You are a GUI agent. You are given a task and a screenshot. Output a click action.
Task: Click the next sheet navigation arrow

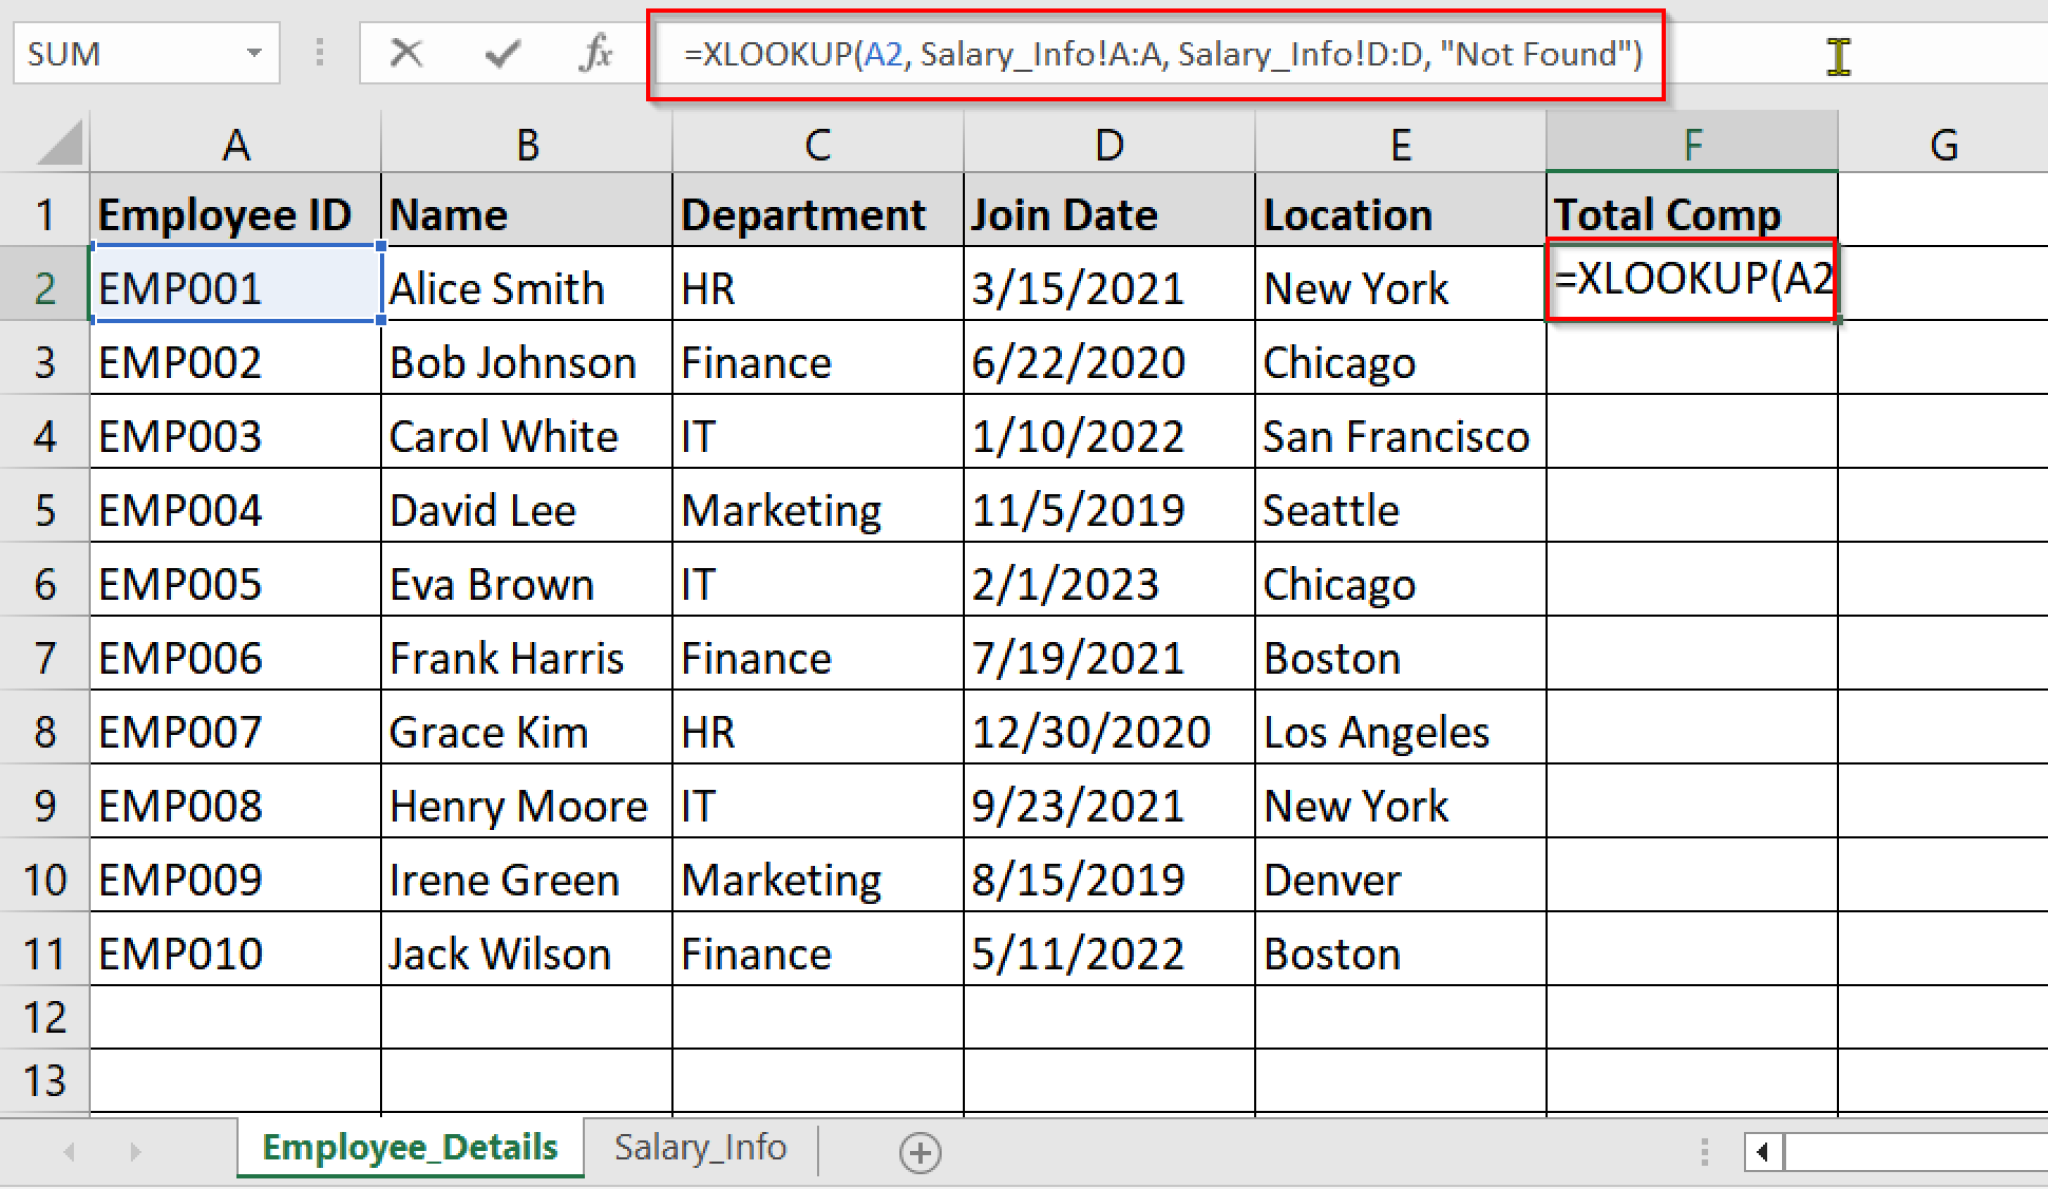(136, 1152)
